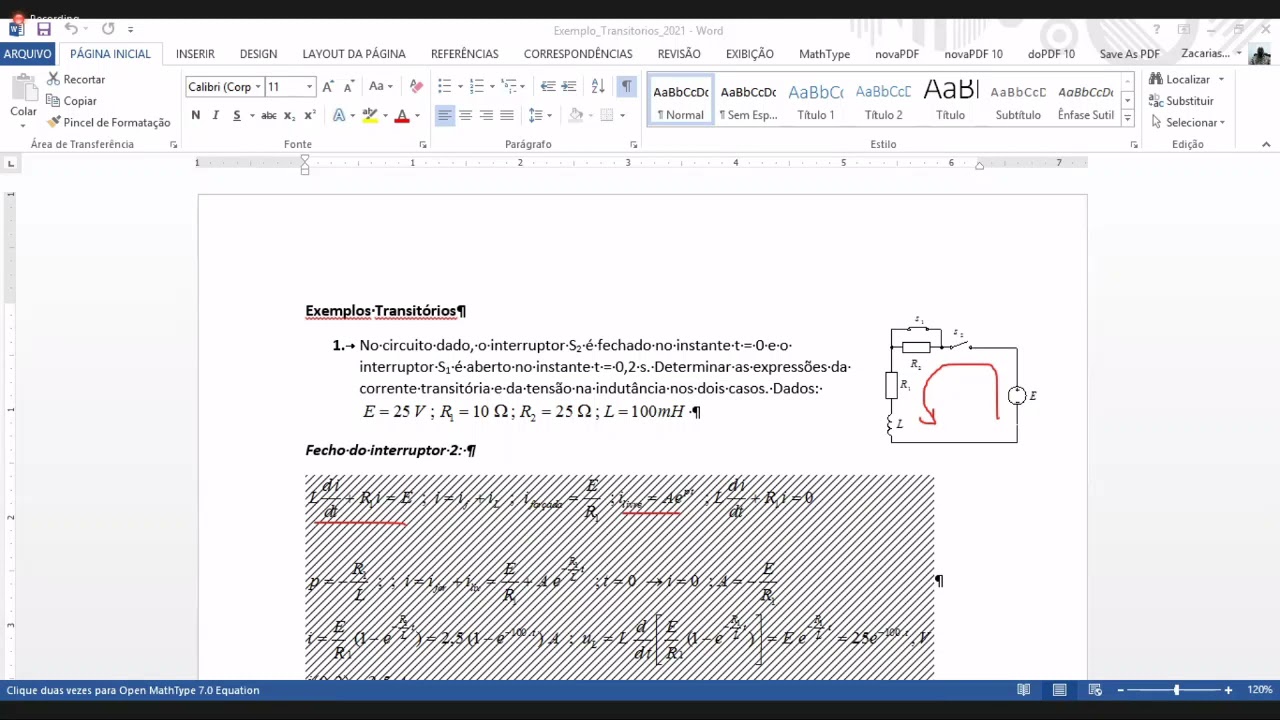Click Localizar find button

pos(1179,79)
